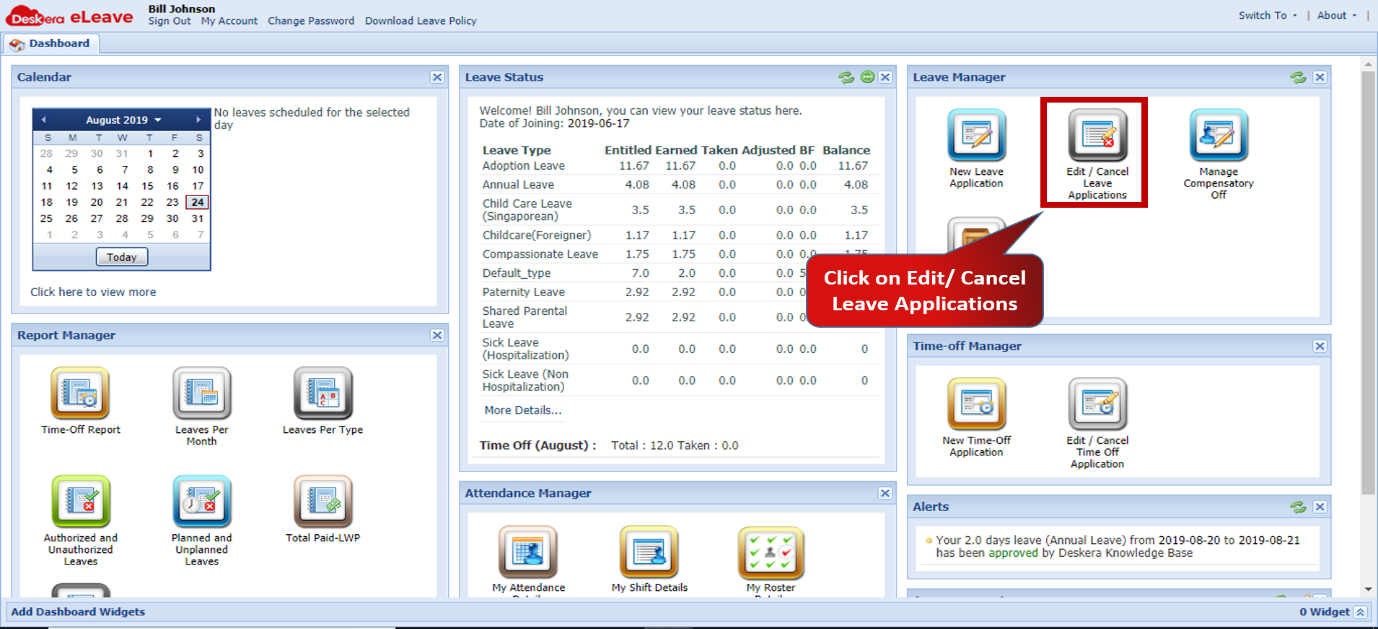The height and width of the screenshot is (629, 1378).
Task: Select the Leaves Per Month report
Action: pyautogui.click(x=202, y=393)
